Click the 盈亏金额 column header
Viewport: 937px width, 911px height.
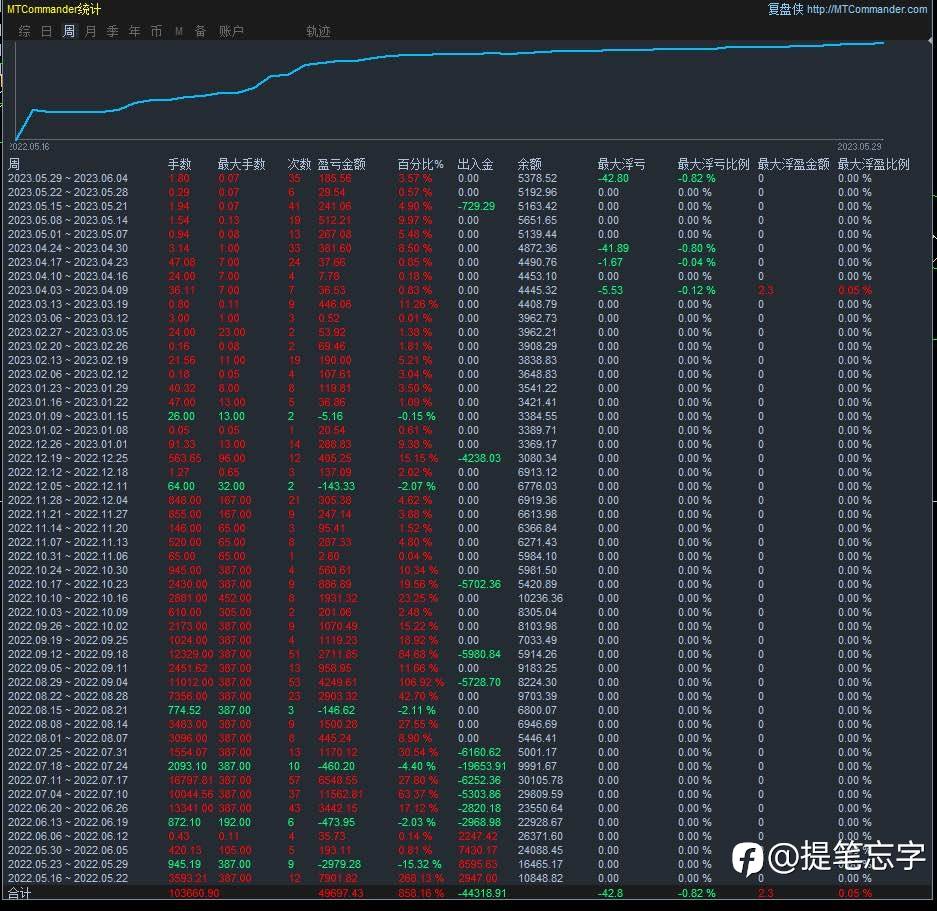(x=341, y=164)
